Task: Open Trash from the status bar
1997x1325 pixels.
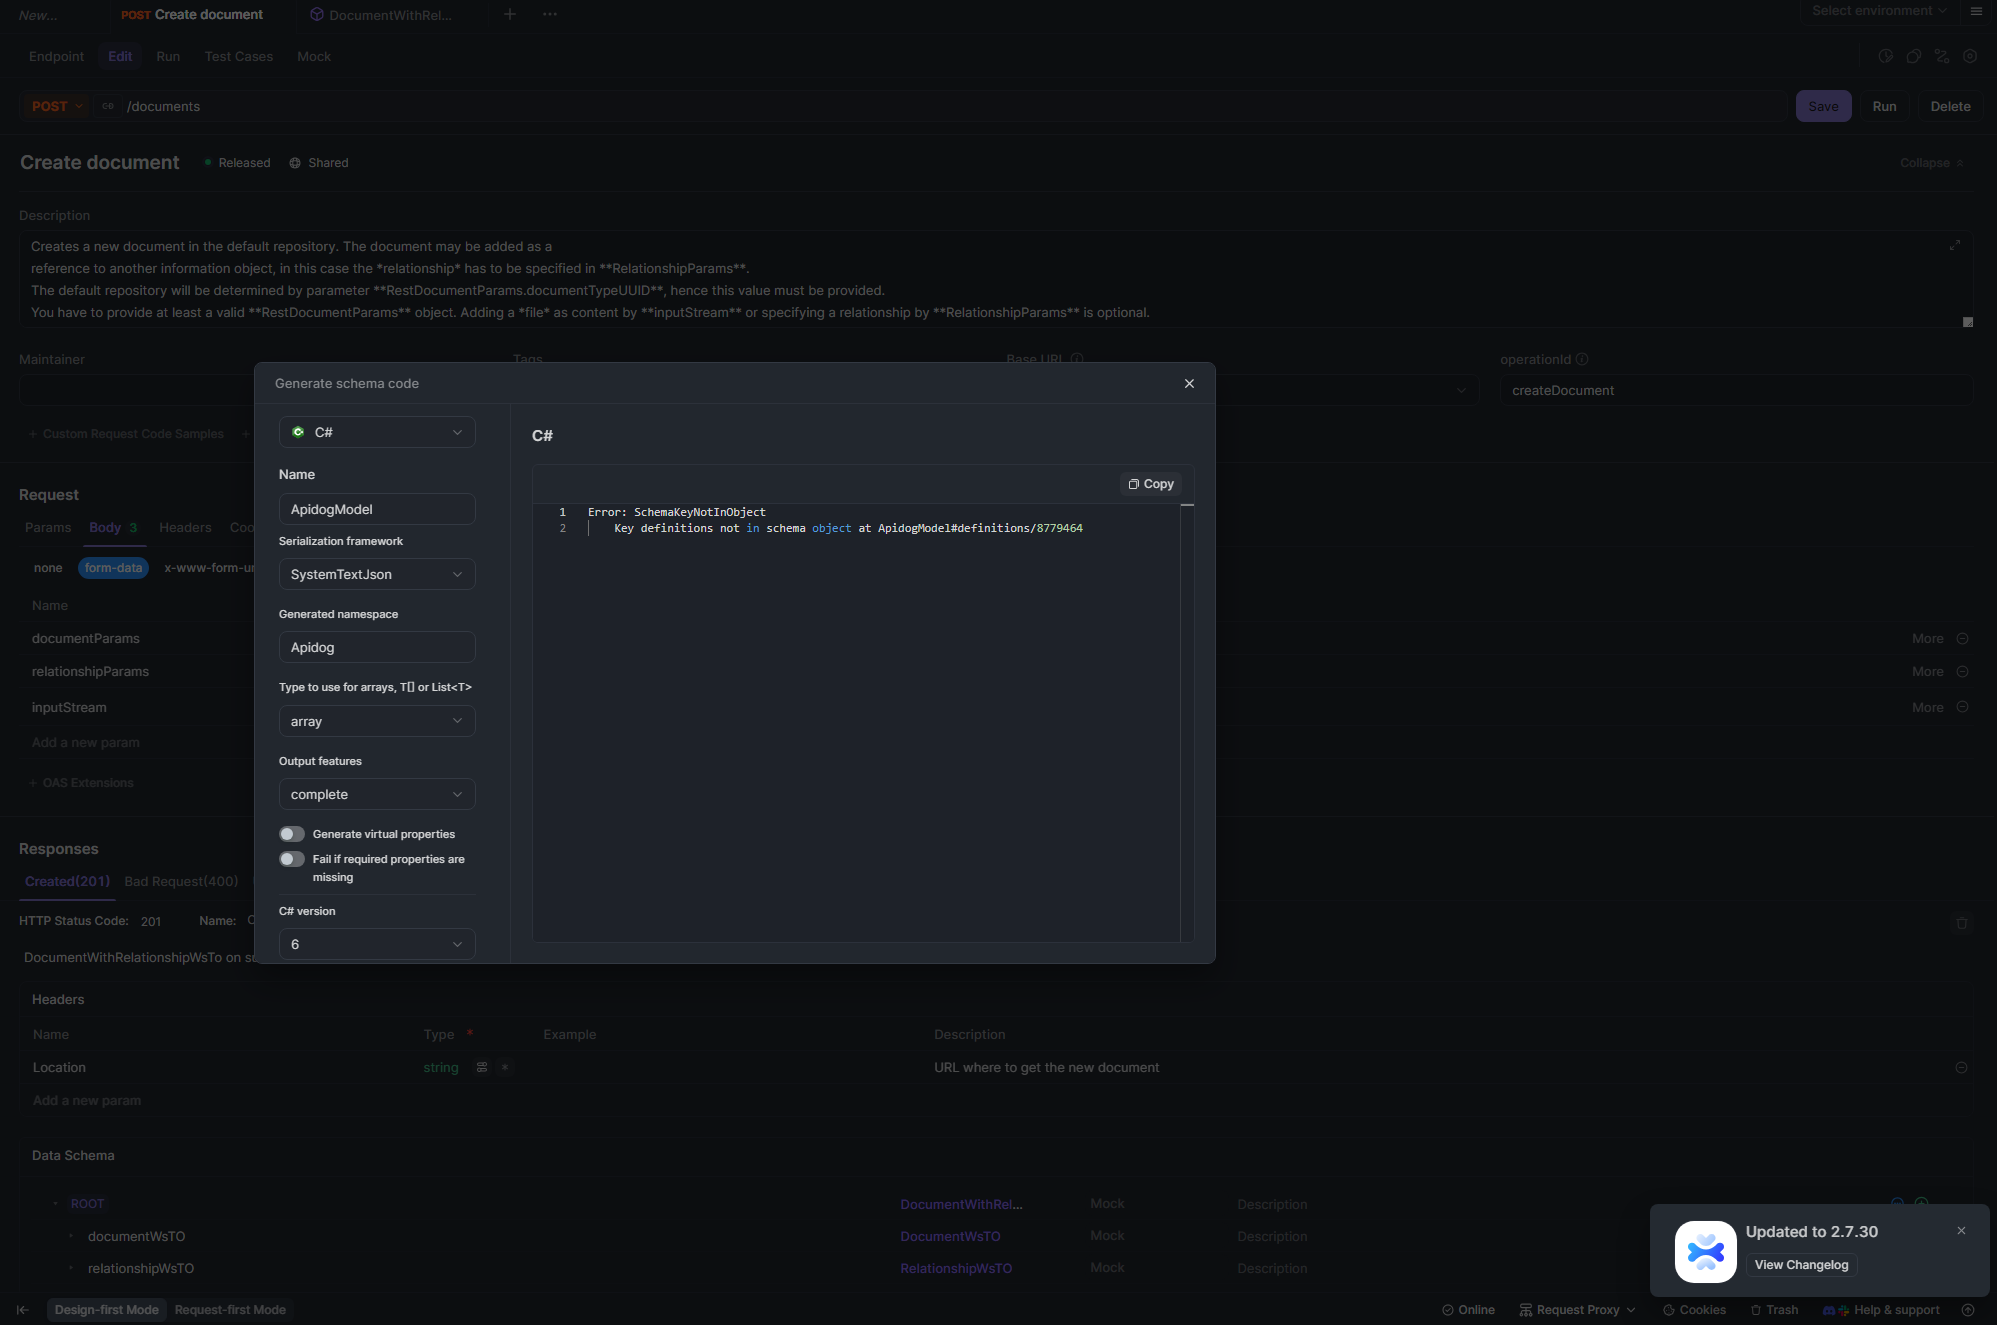Action: 1774,1310
